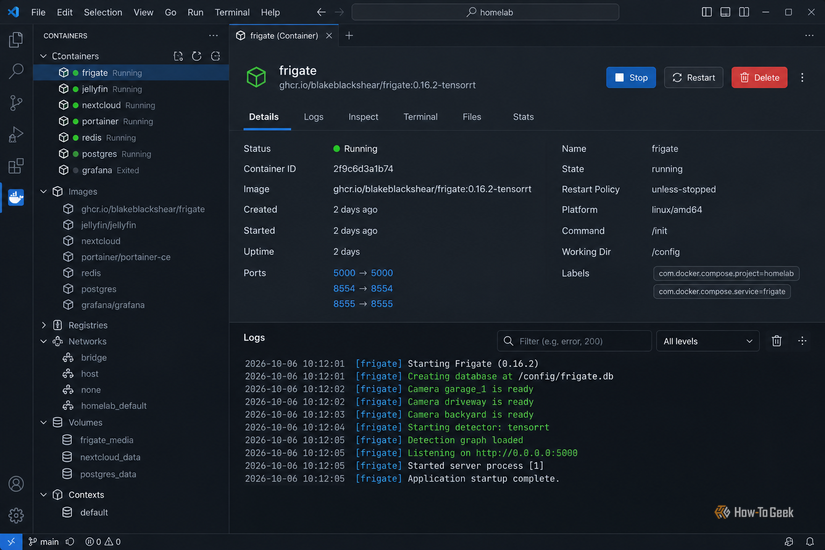Select the Docker containers view icon
Viewport: 825px width, 550px height.
[x=16, y=197]
